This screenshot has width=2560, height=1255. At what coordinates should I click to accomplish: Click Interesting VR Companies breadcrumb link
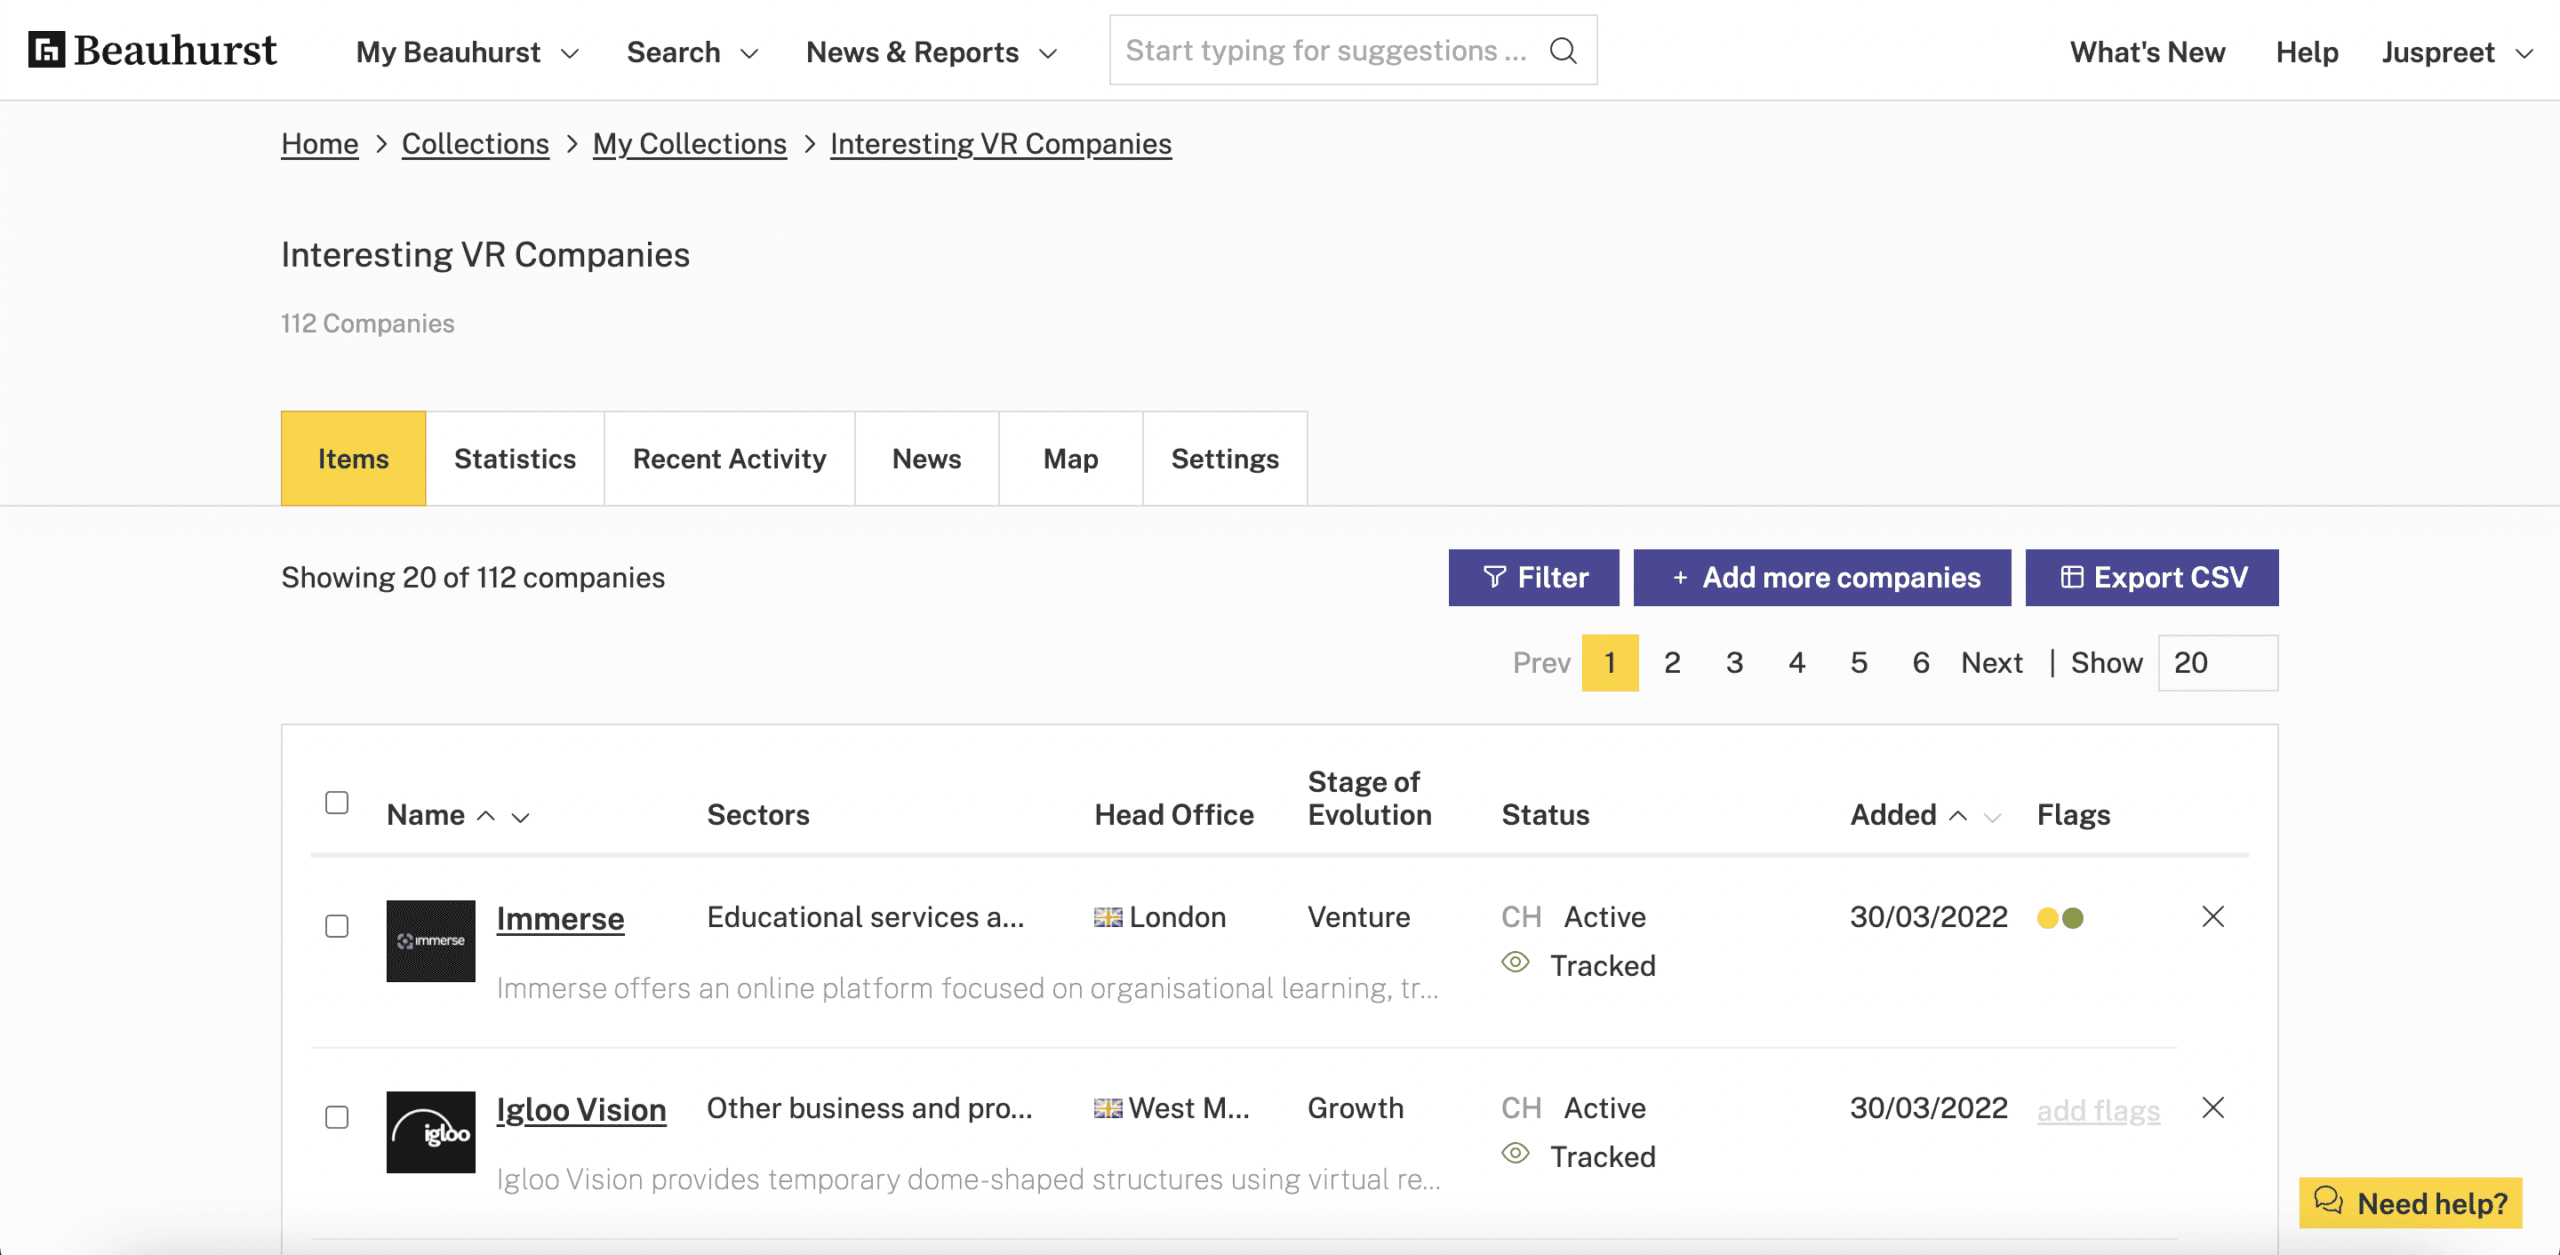tap(1000, 143)
